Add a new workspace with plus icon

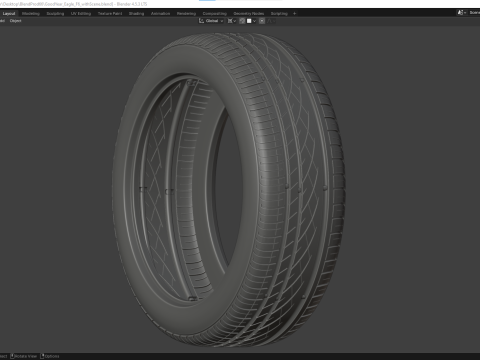(294, 14)
